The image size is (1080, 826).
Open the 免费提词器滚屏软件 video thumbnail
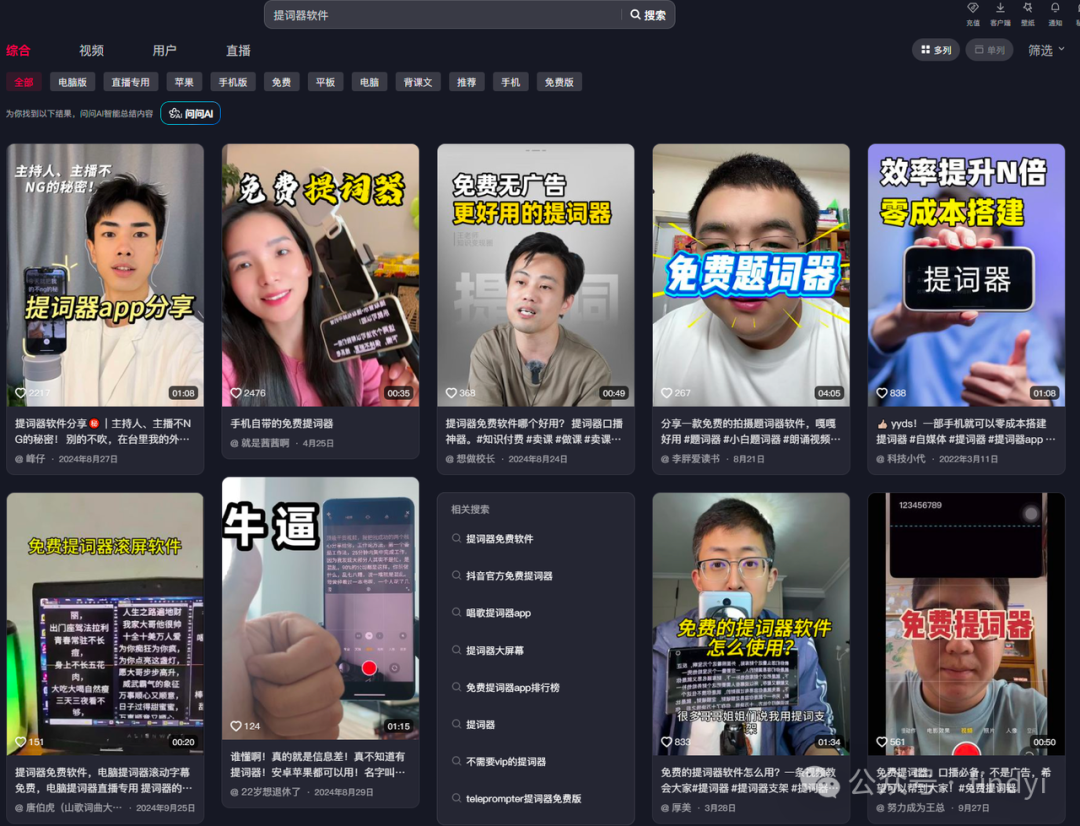pyautogui.click(x=105, y=623)
